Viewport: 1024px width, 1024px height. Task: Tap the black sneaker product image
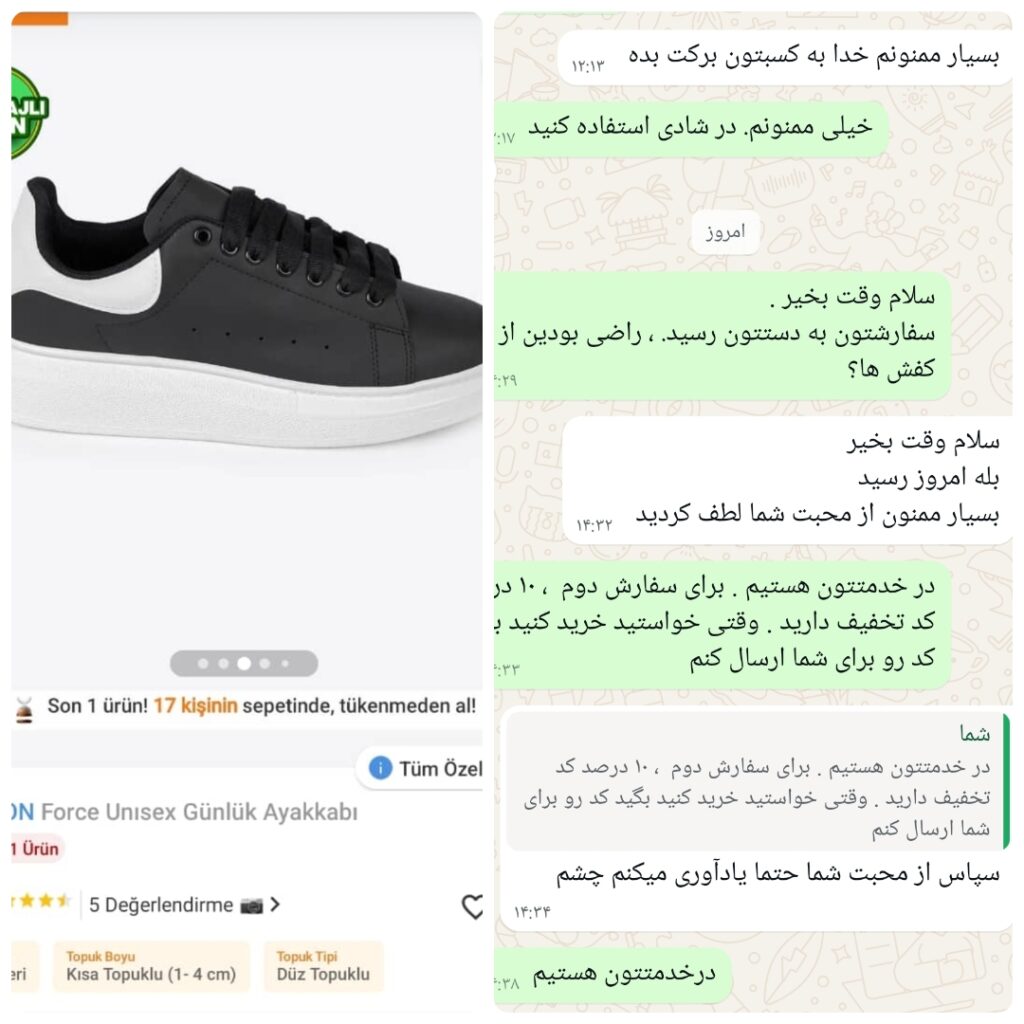coord(247,307)
